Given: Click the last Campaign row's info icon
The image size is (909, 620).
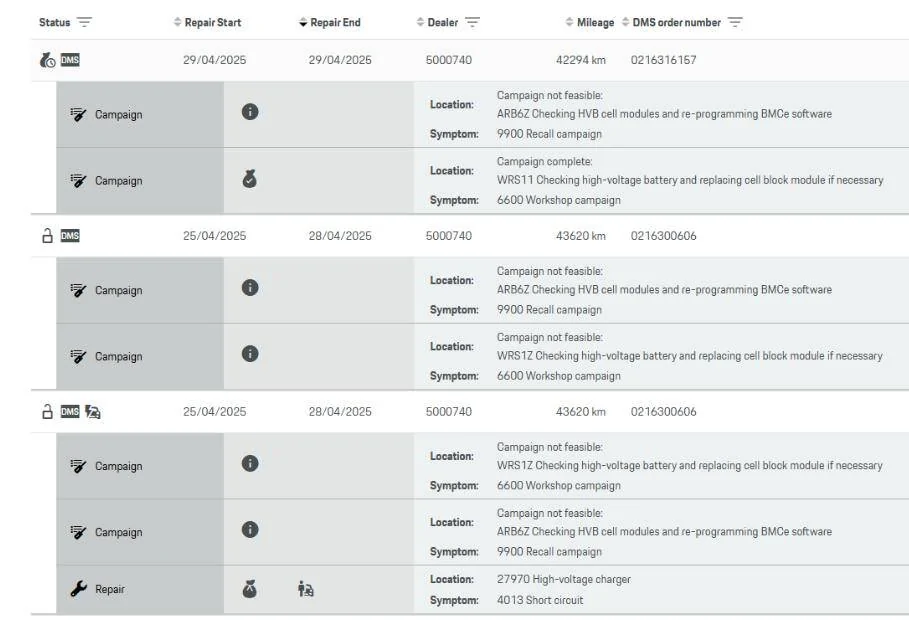Looking at the screenshot, I should click(250, 530).
